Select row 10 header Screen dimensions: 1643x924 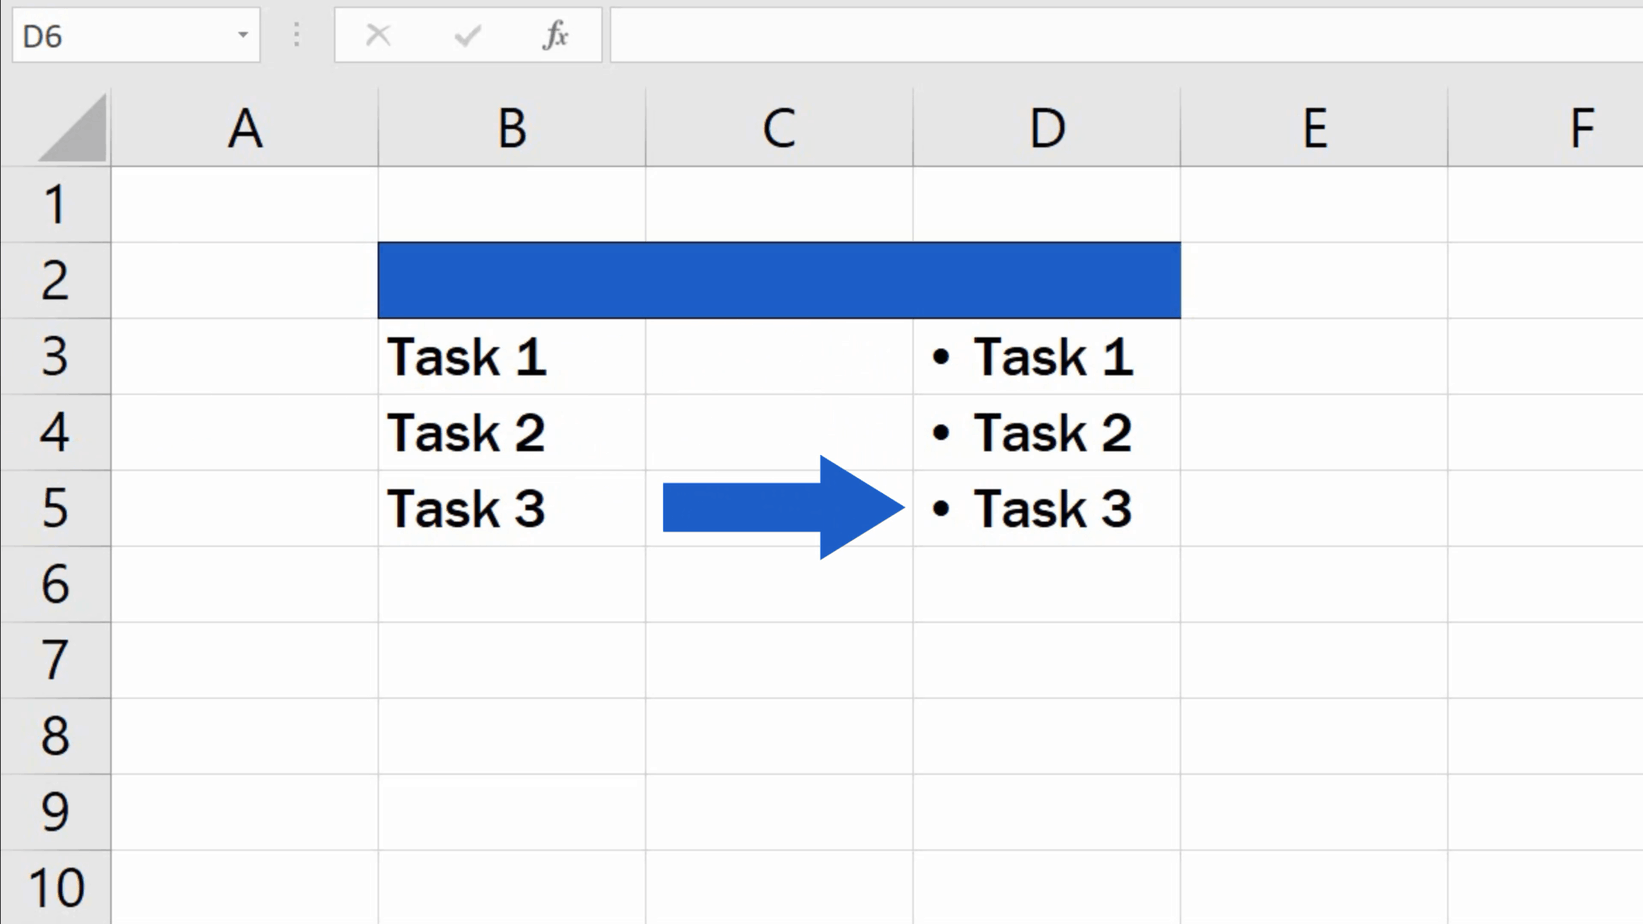click(55, 886)
